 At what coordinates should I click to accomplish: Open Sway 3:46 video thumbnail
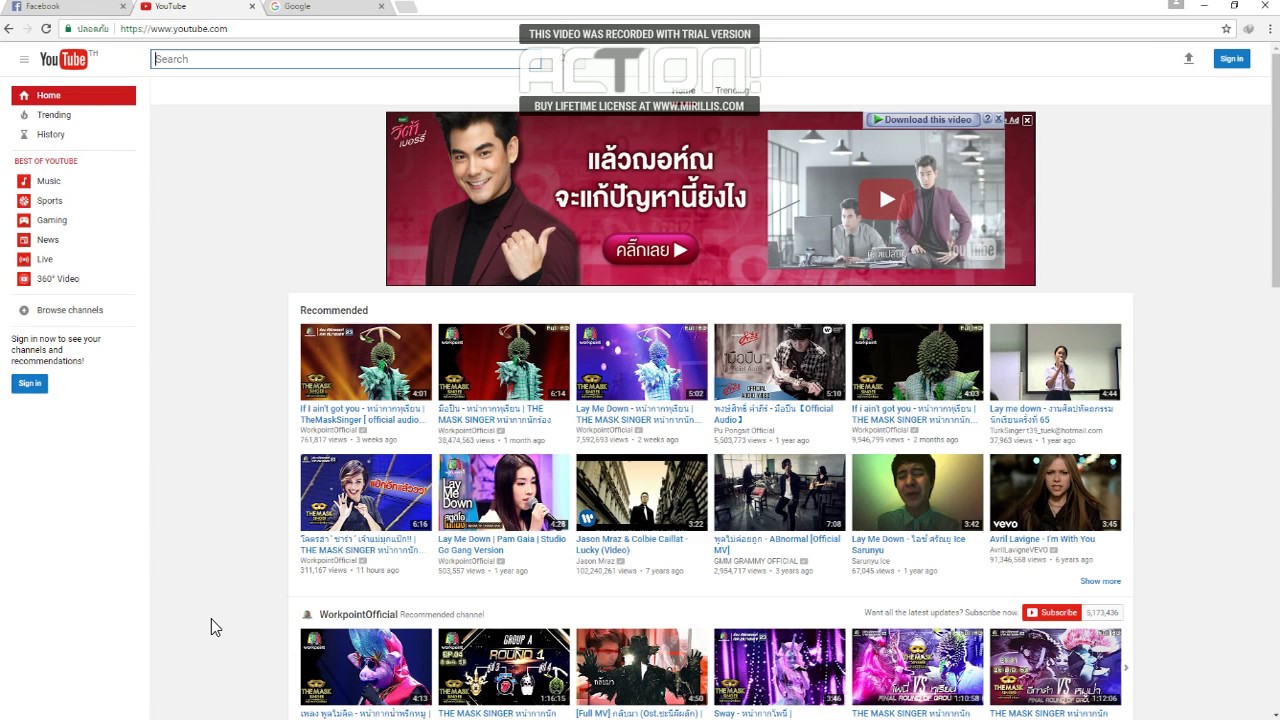point(780,667)
